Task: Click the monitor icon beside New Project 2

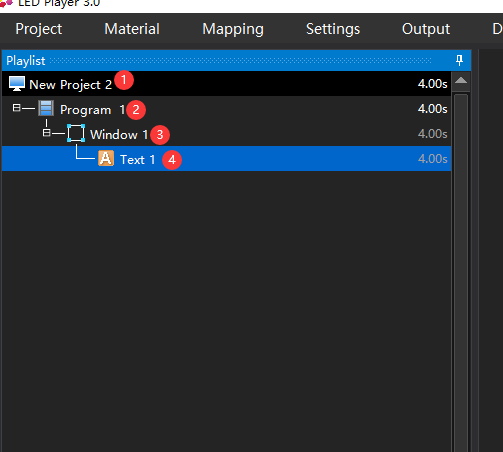Action: tap(17, 84)
